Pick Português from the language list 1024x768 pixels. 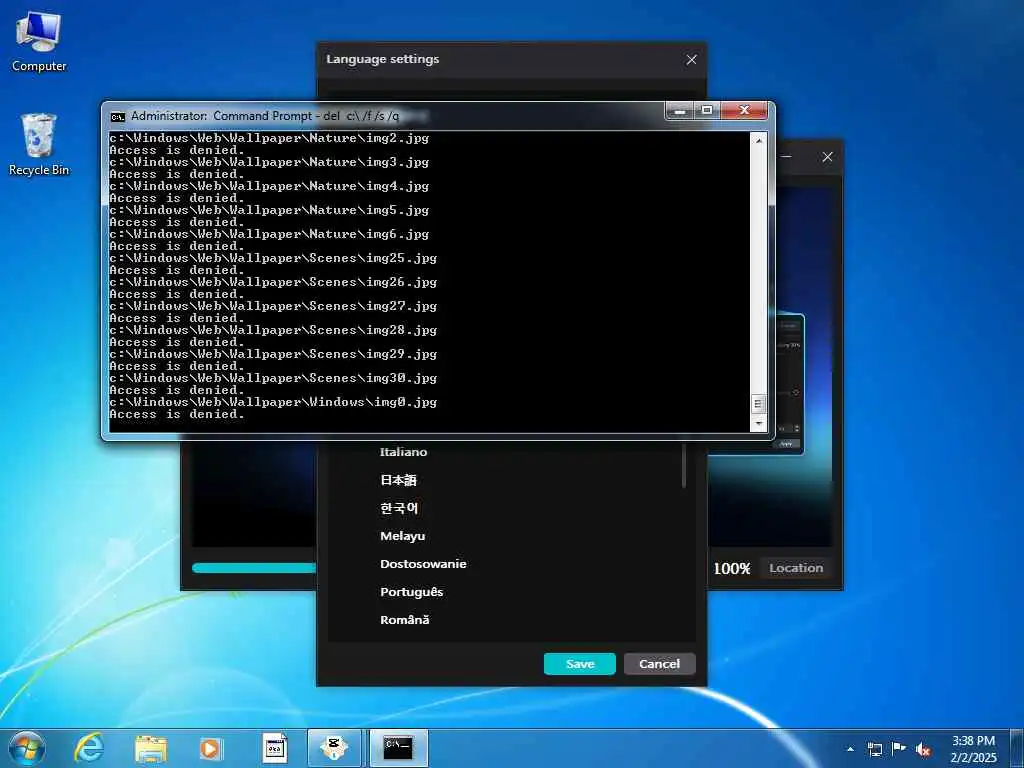(x=411, y=592)
